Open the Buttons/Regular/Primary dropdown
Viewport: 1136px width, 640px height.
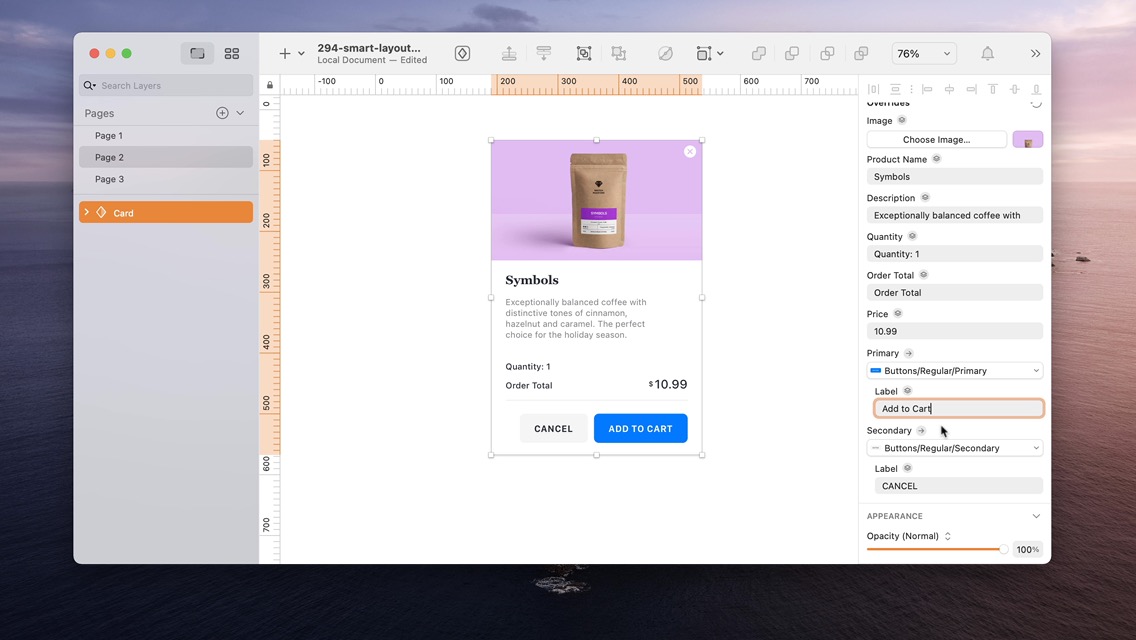[954, 370]
